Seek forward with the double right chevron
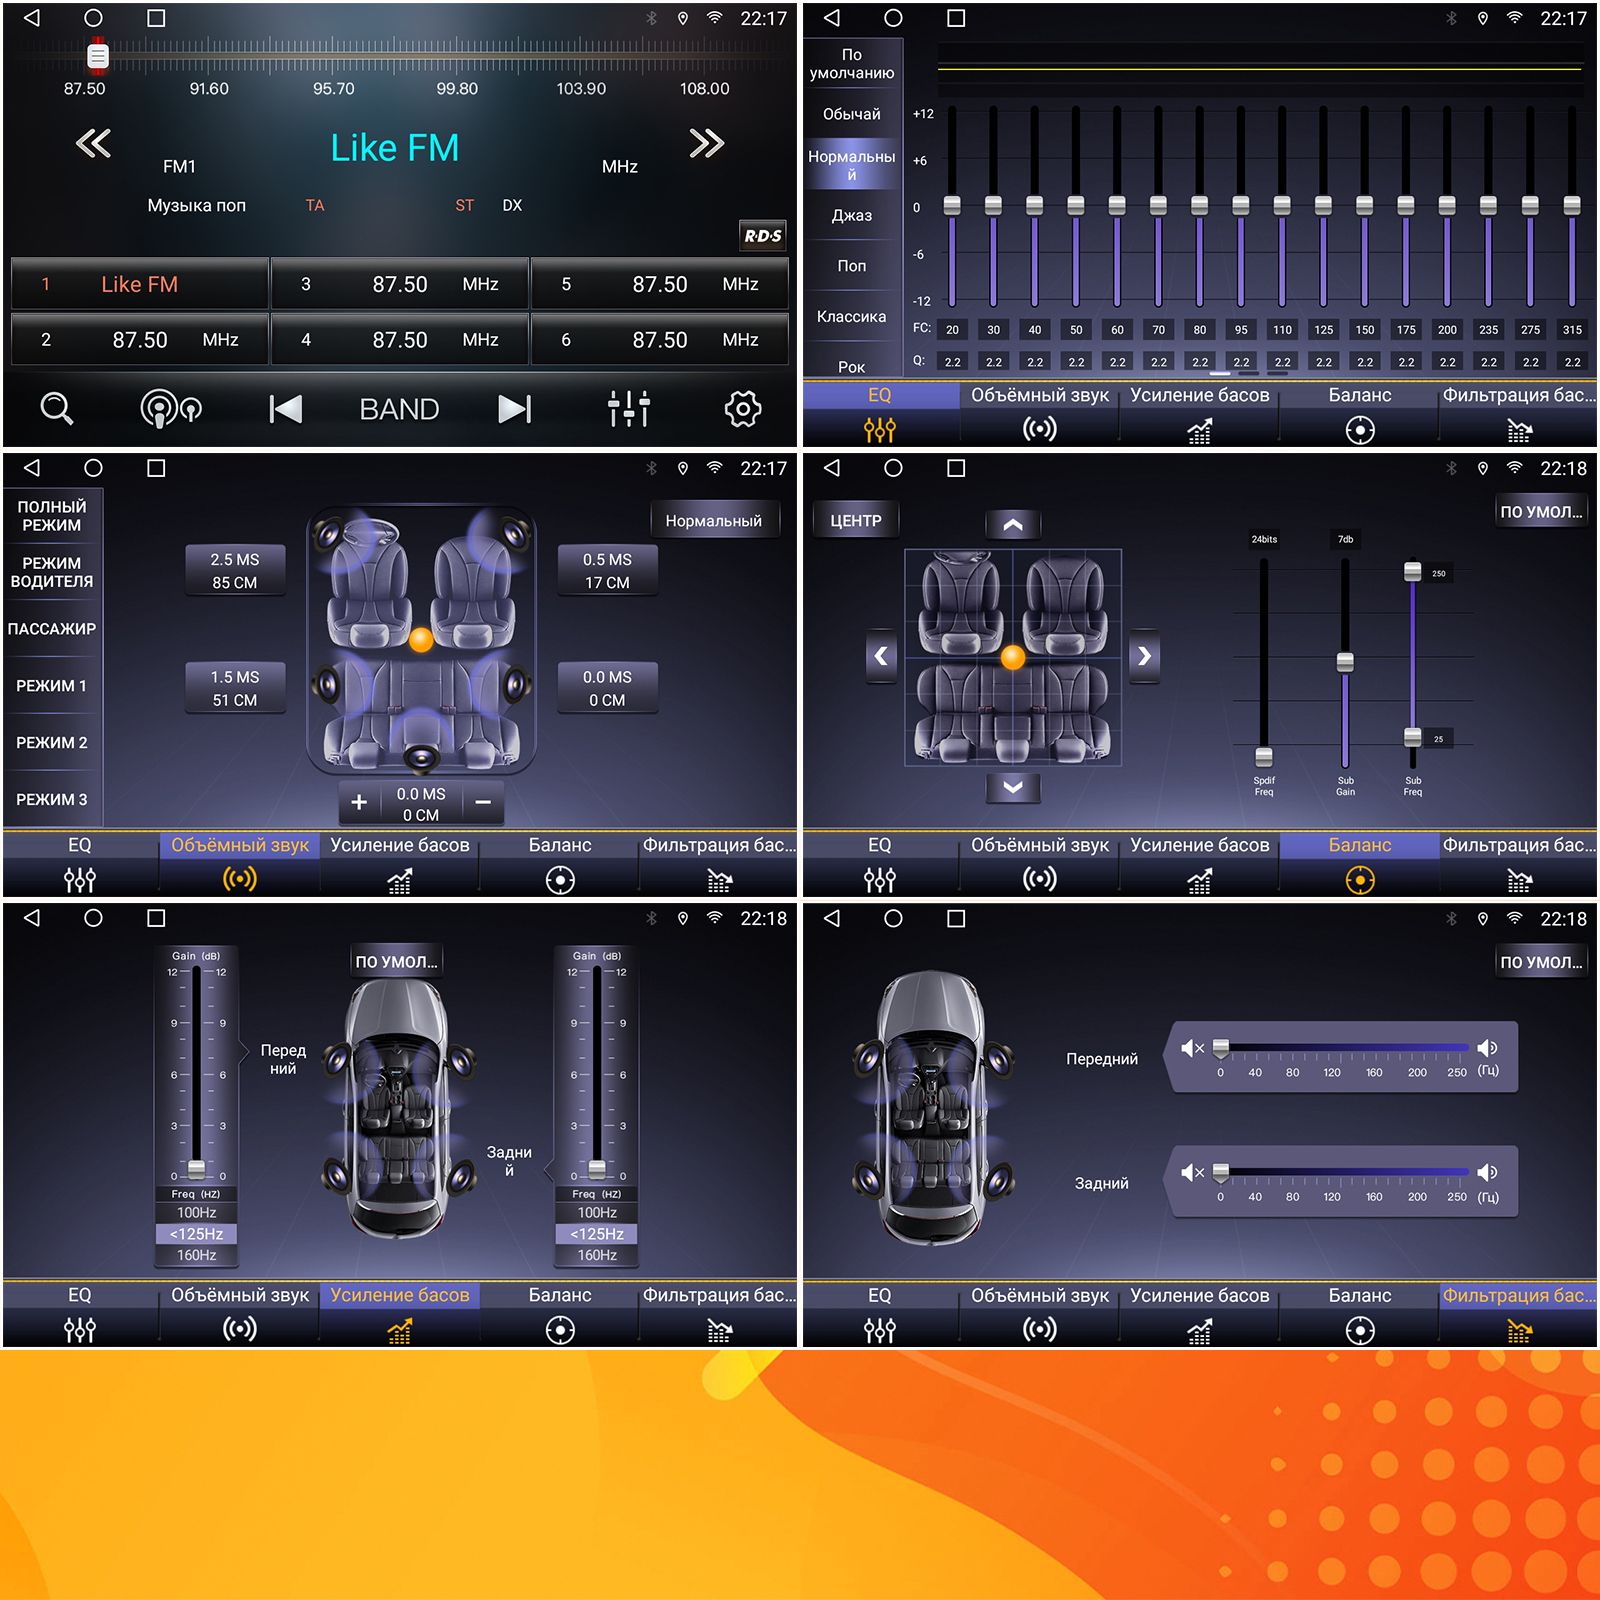Viewport: 1600px width, 1600px height. (706, 144)
